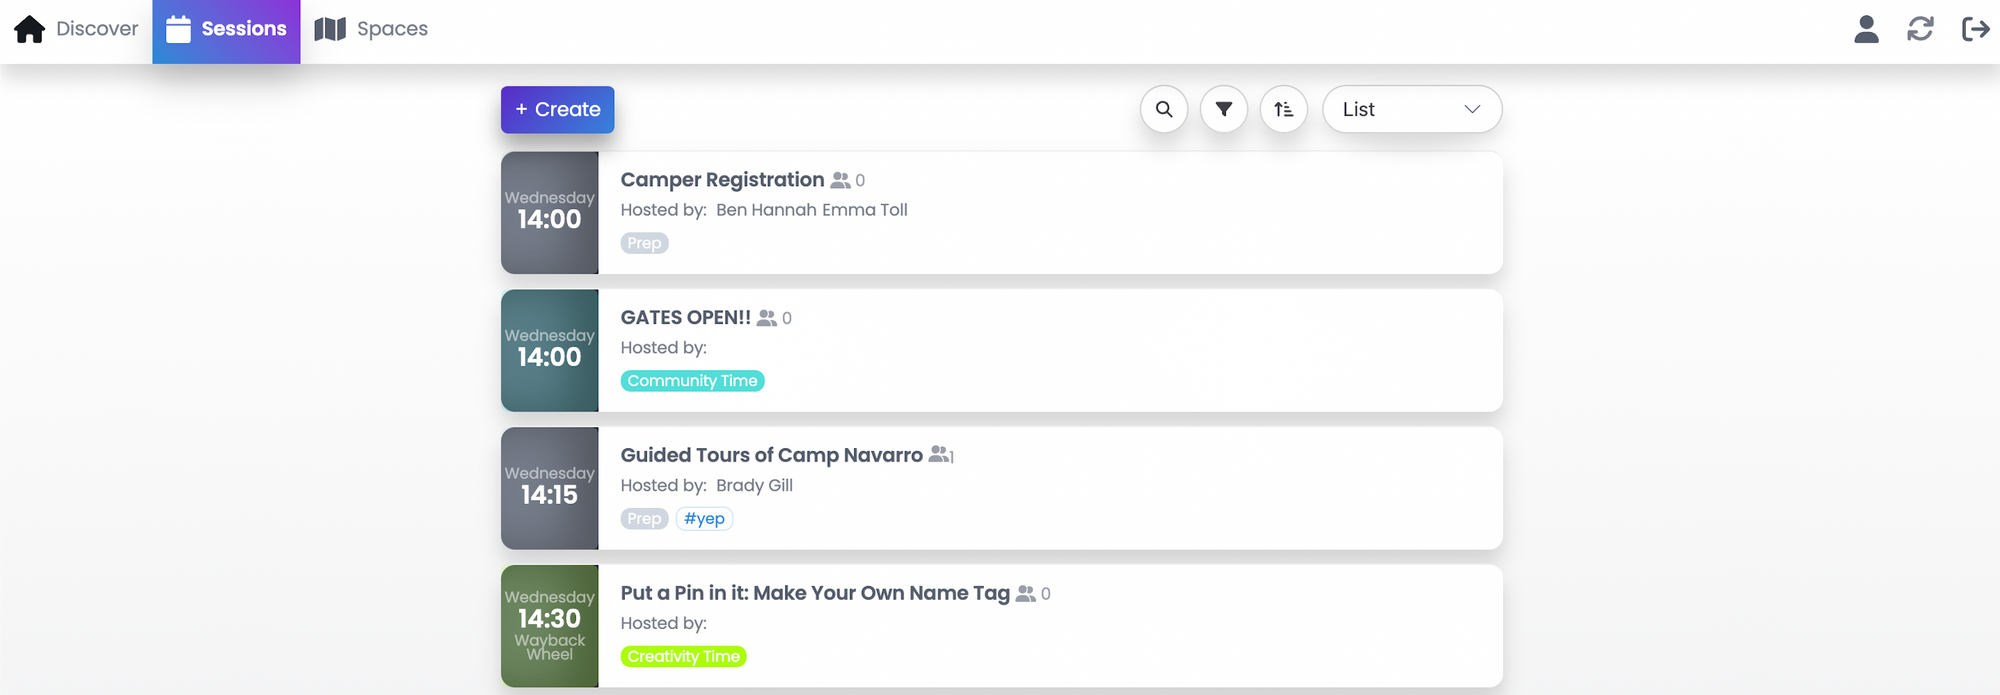Viewport: 2000px width, 695px height.
Task: Select the Community Time tag
Action: pyautogui.click(x=692, y=381)
